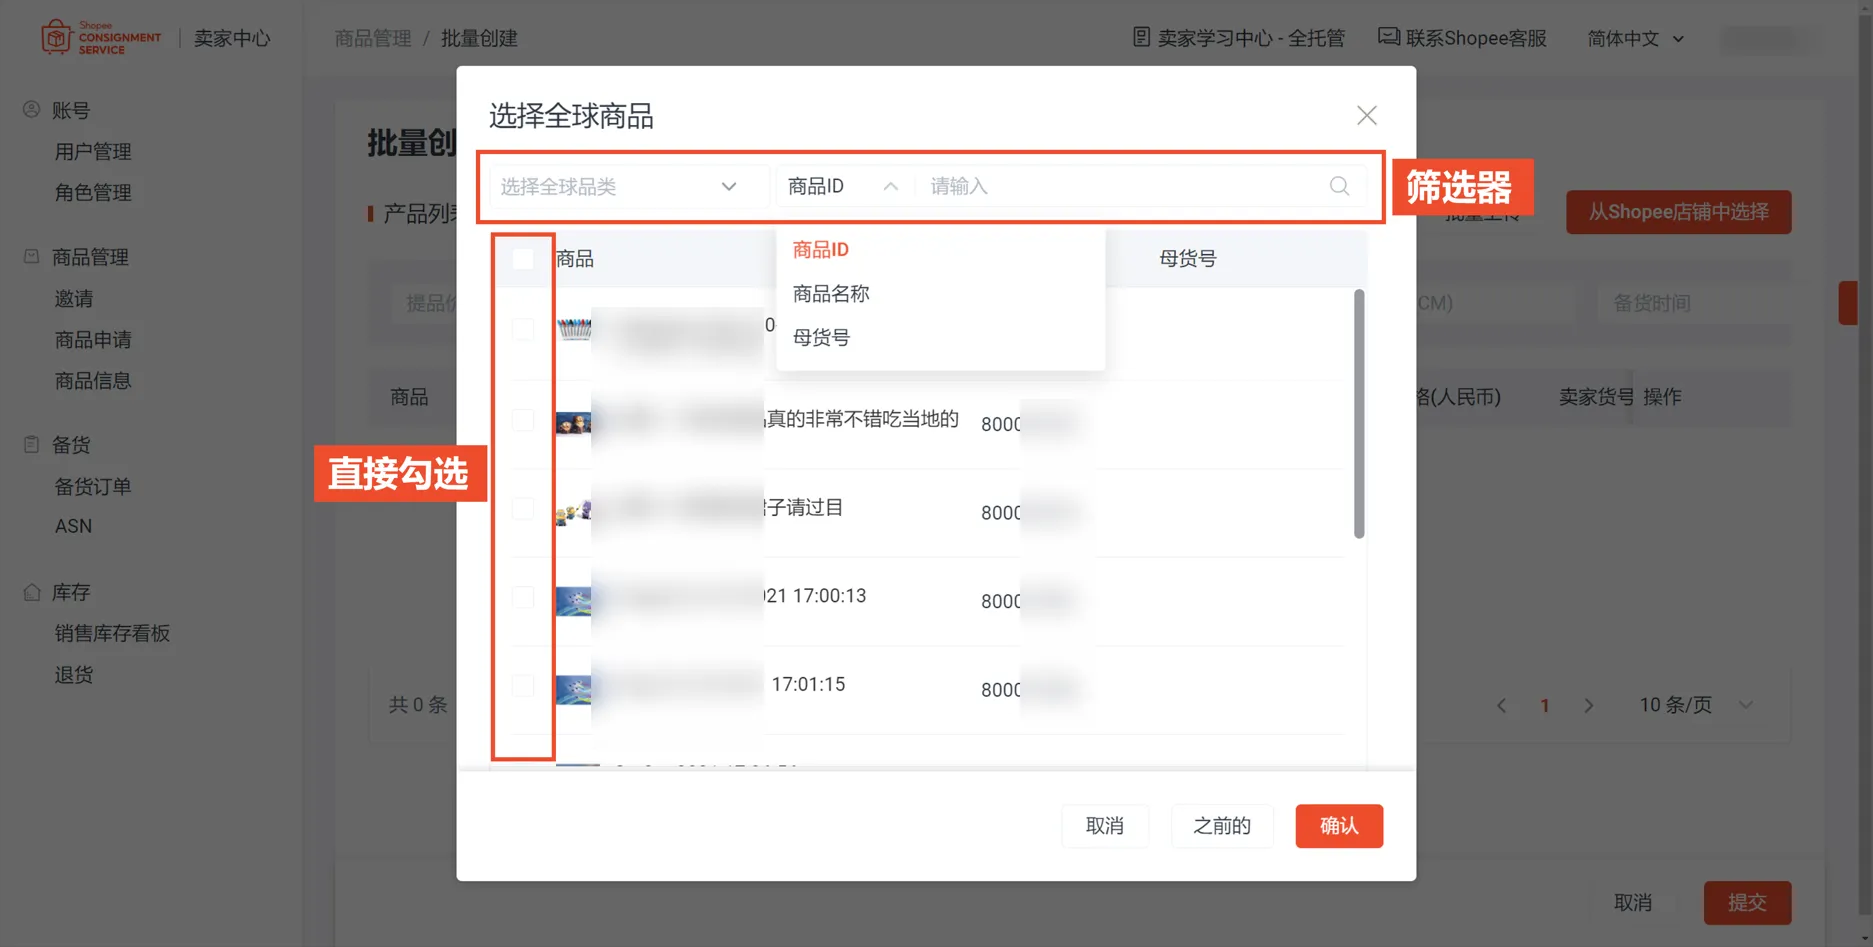Click the 请输入 search input field
Image resolution: width=1873 pixels, height=947 pixels.
coord(1100,186)
